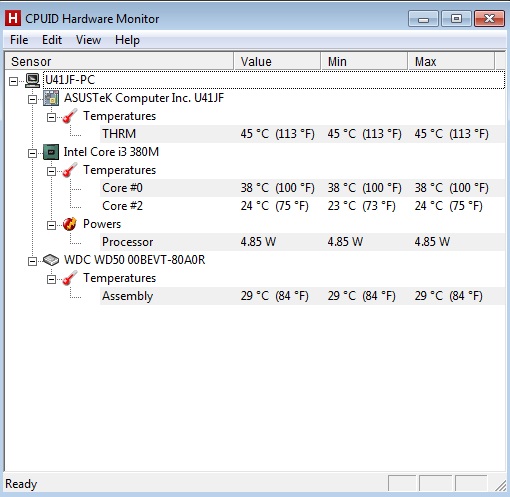This screenshot has width=510, height=497.
Task: Click the resize grip in status bar
Action: tap(500, 486)
